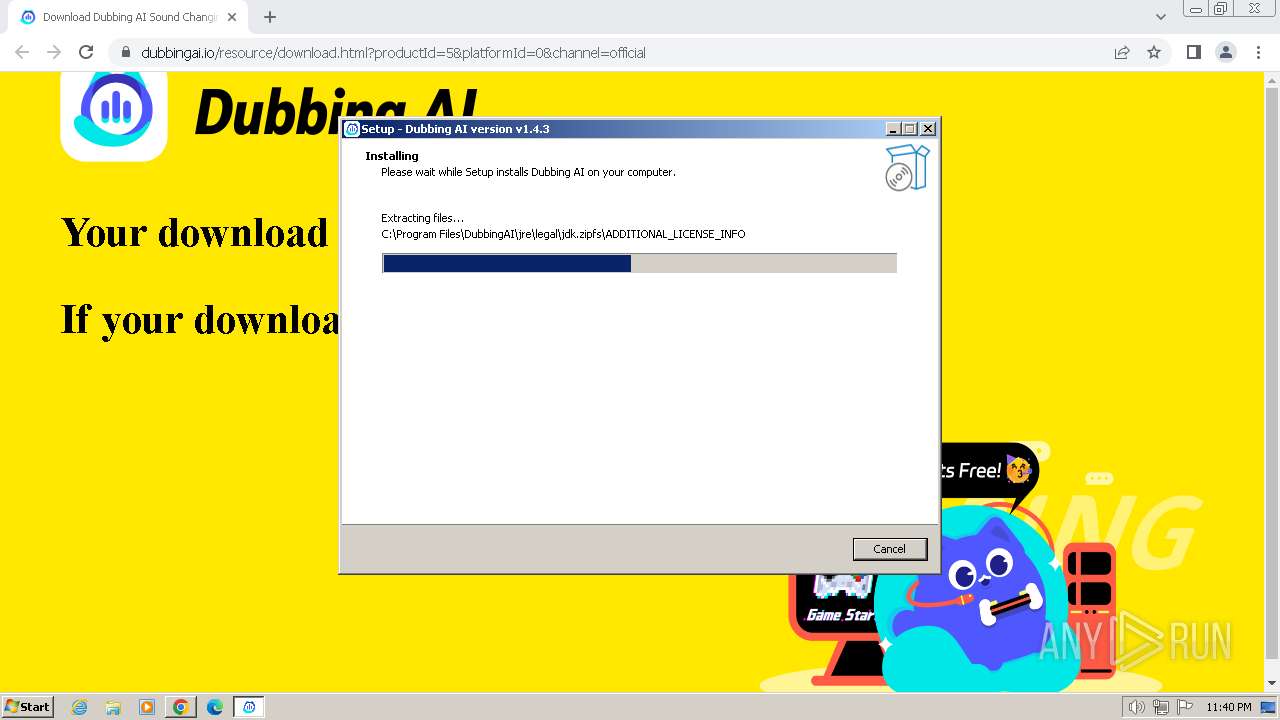Switch to Chrome in taskbar
The image size is (1280, 720).
tap(181, 707)
